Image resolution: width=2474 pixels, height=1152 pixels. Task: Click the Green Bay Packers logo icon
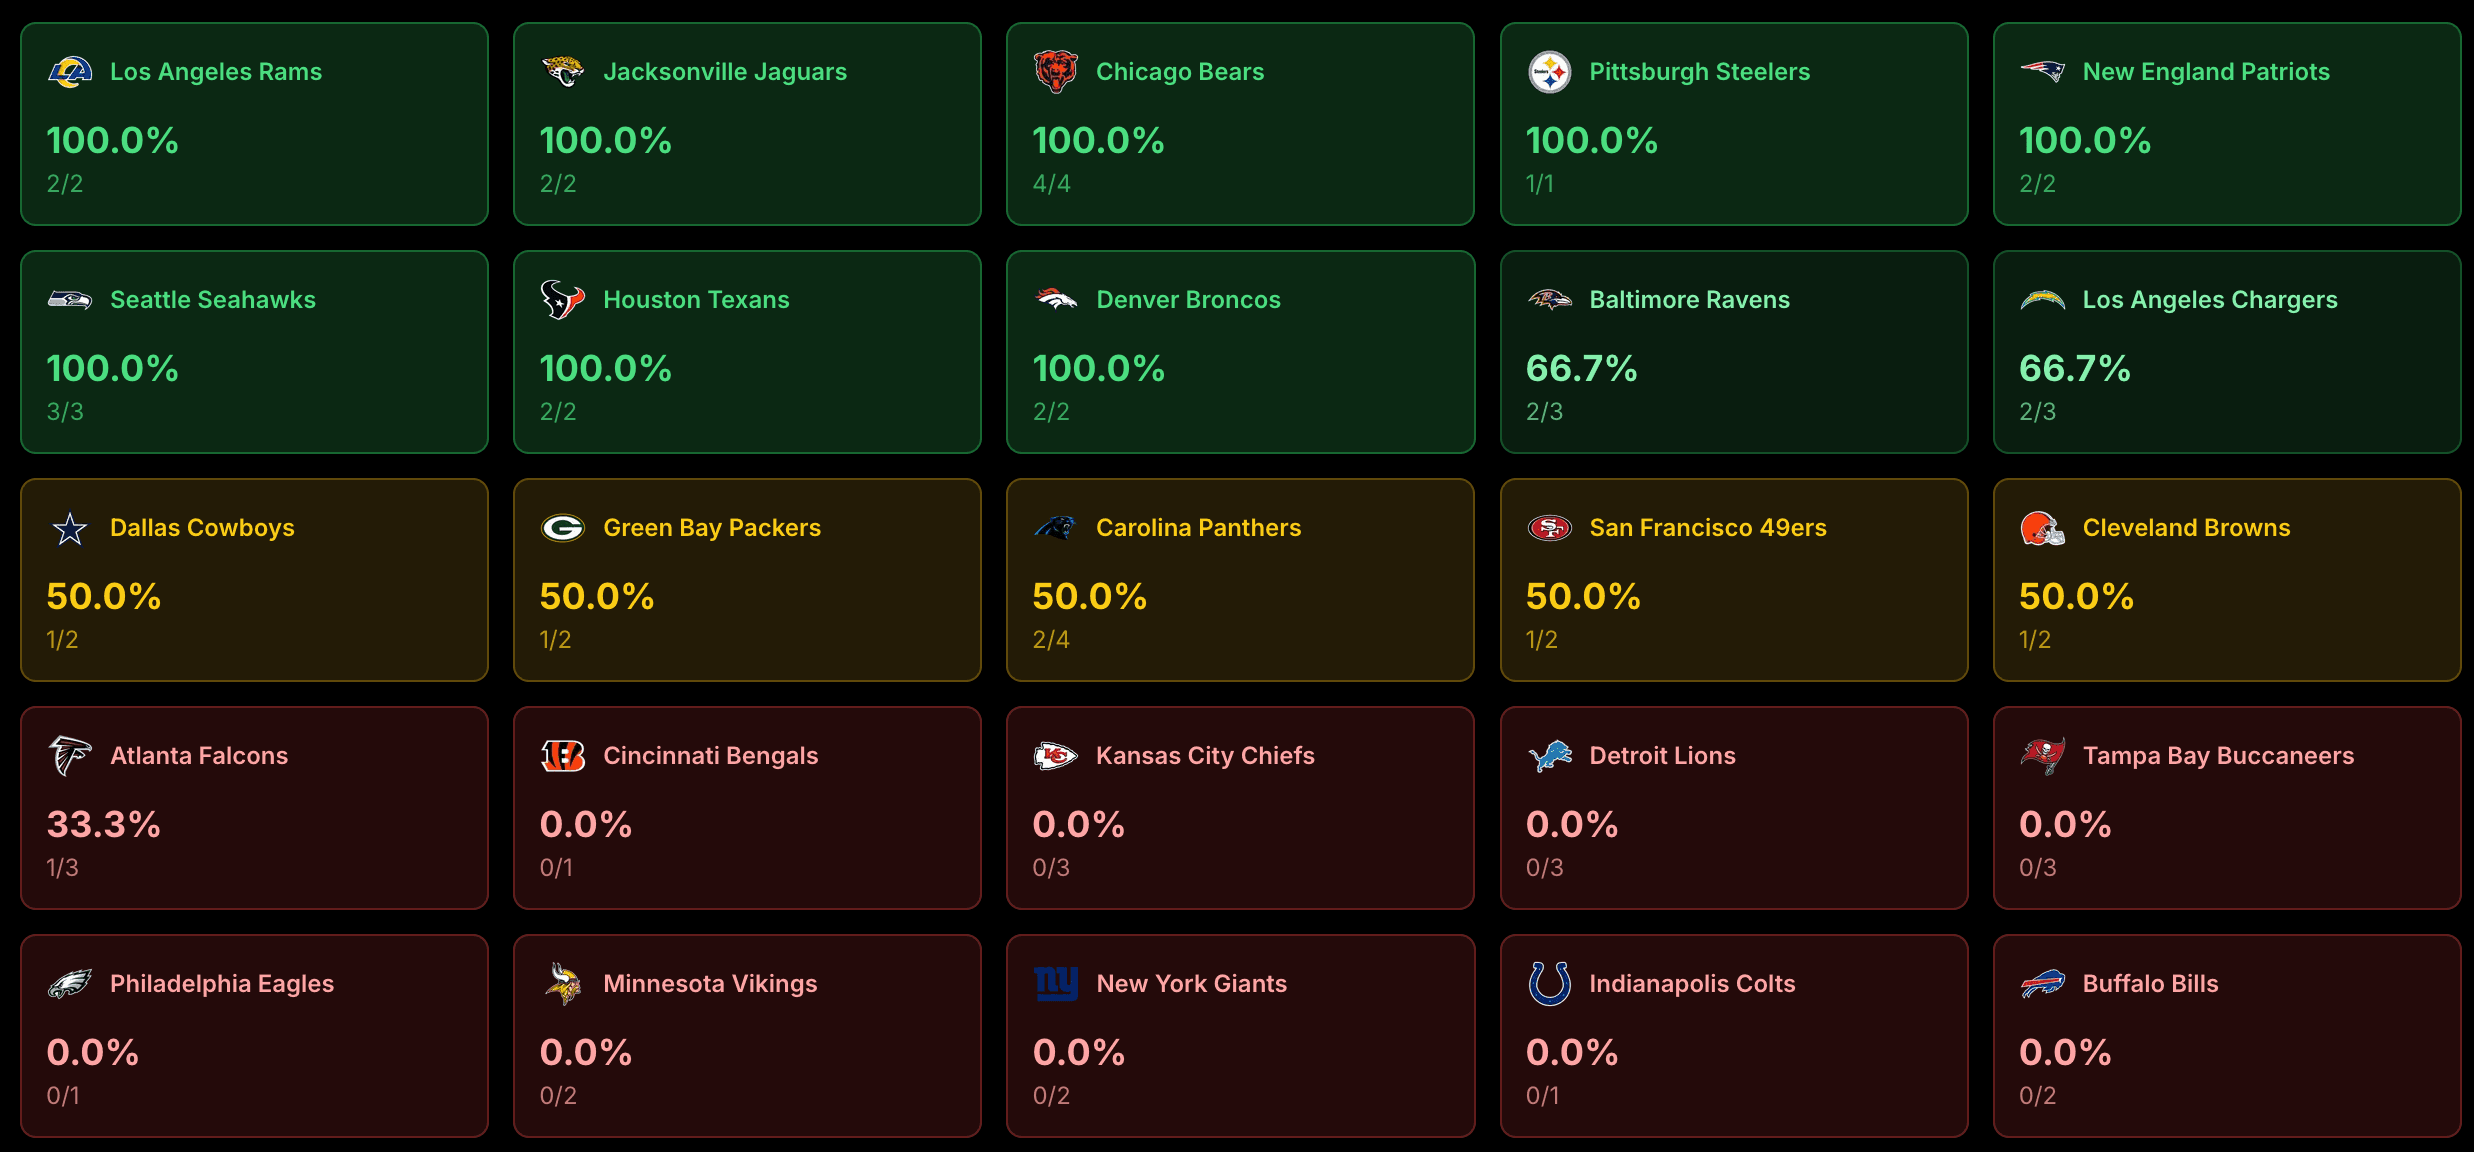pos(562,528)
